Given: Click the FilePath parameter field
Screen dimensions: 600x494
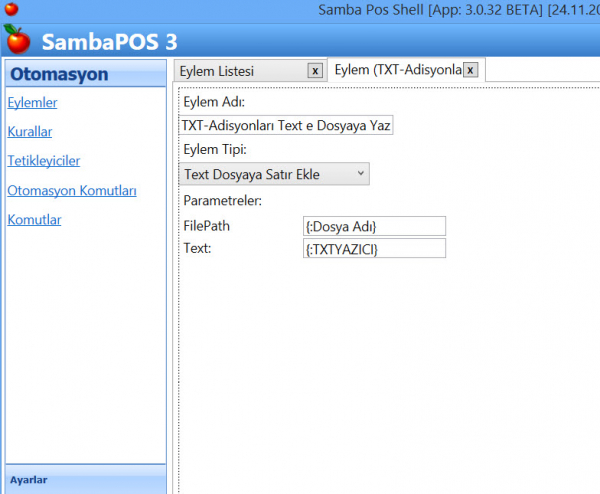Looking at the screenshot, I should (374, 226).
